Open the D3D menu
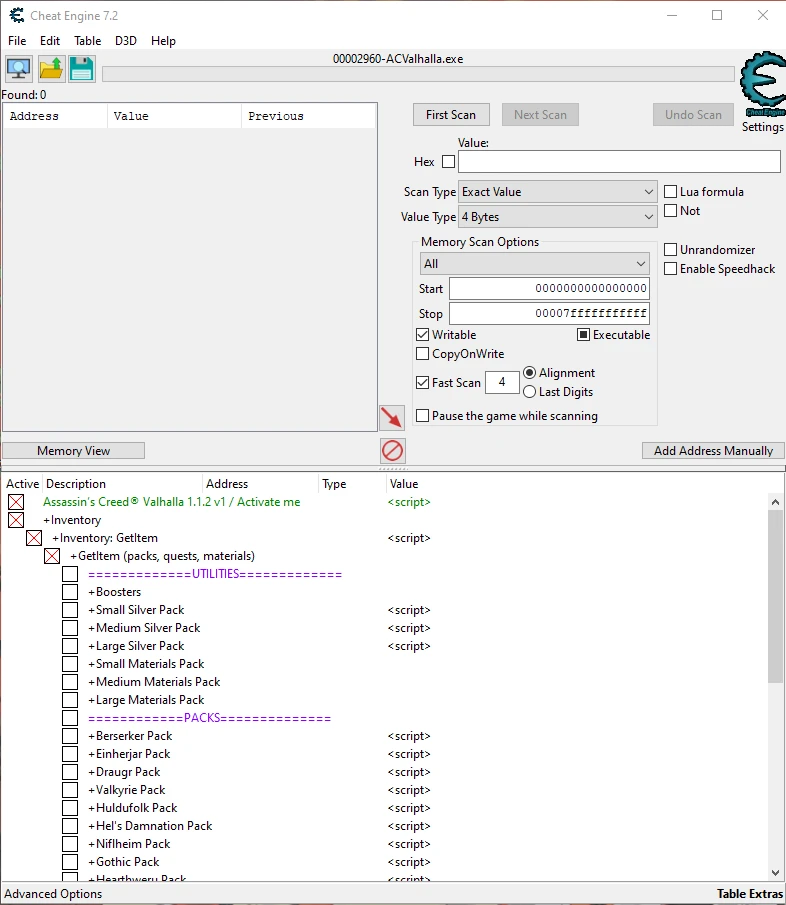This screenshot has width=786, height=905. click(x=126, y=41)
